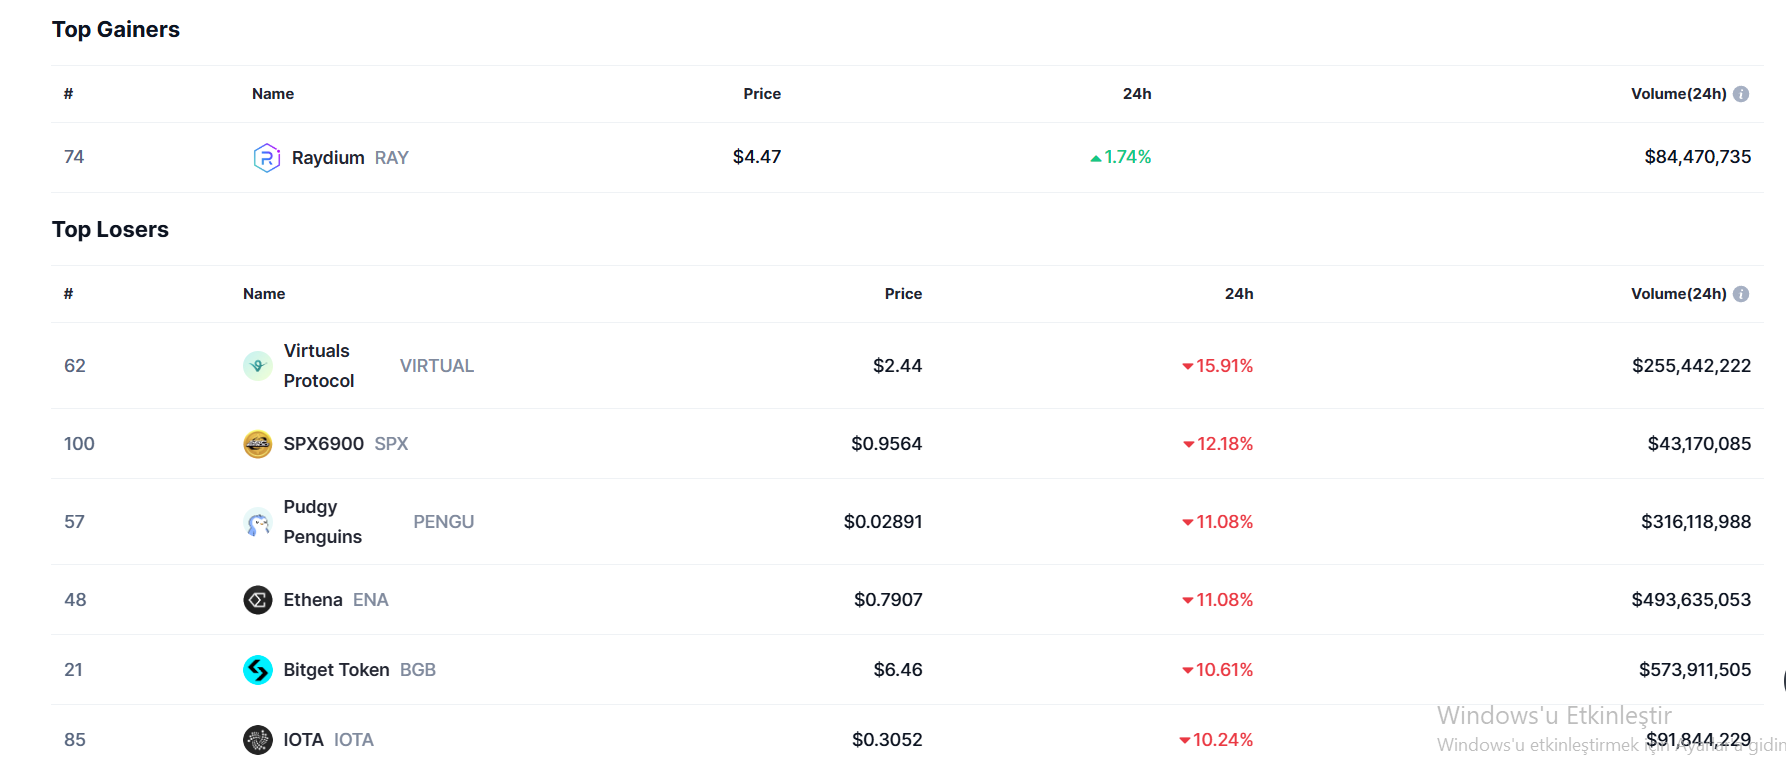Click the Ethena coin logo icon
Screen dimensions: 1786x767
[x=258, y=600]
